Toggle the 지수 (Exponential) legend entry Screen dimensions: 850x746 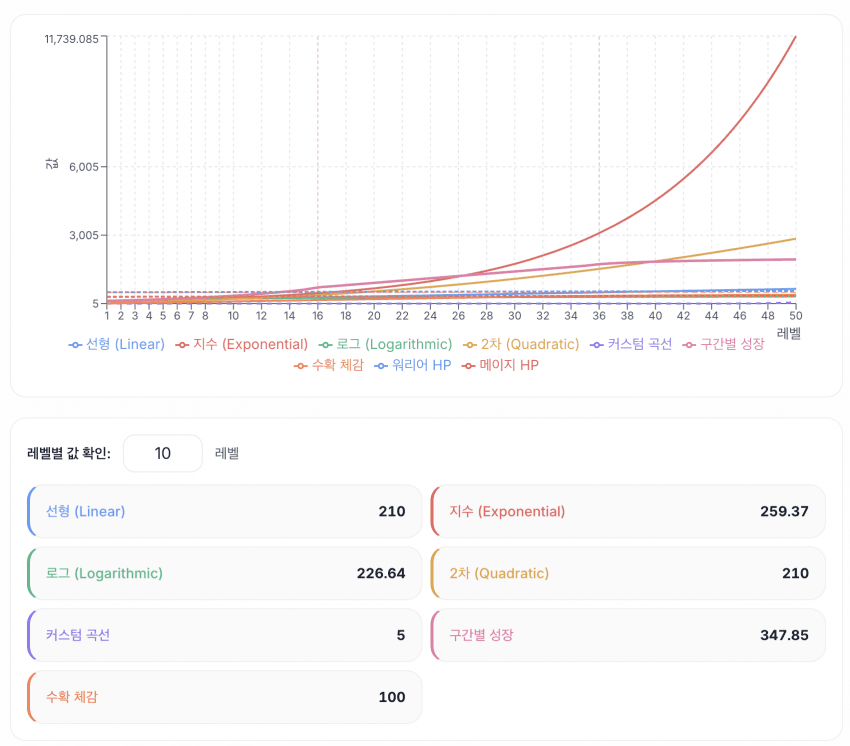pyautogui.click(x=241, y=344)
